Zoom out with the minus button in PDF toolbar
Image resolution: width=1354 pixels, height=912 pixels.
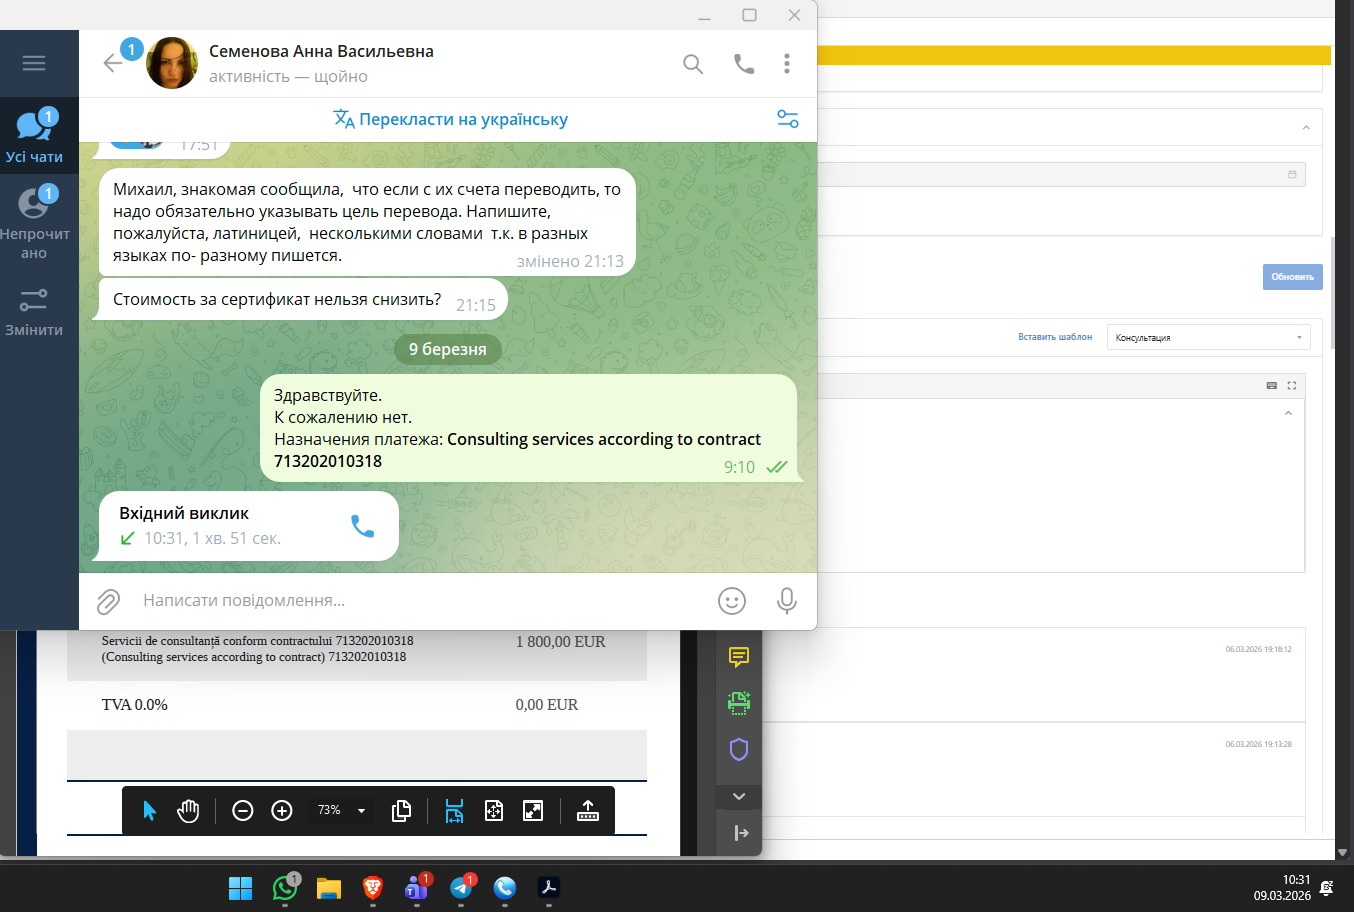(242, 811)
